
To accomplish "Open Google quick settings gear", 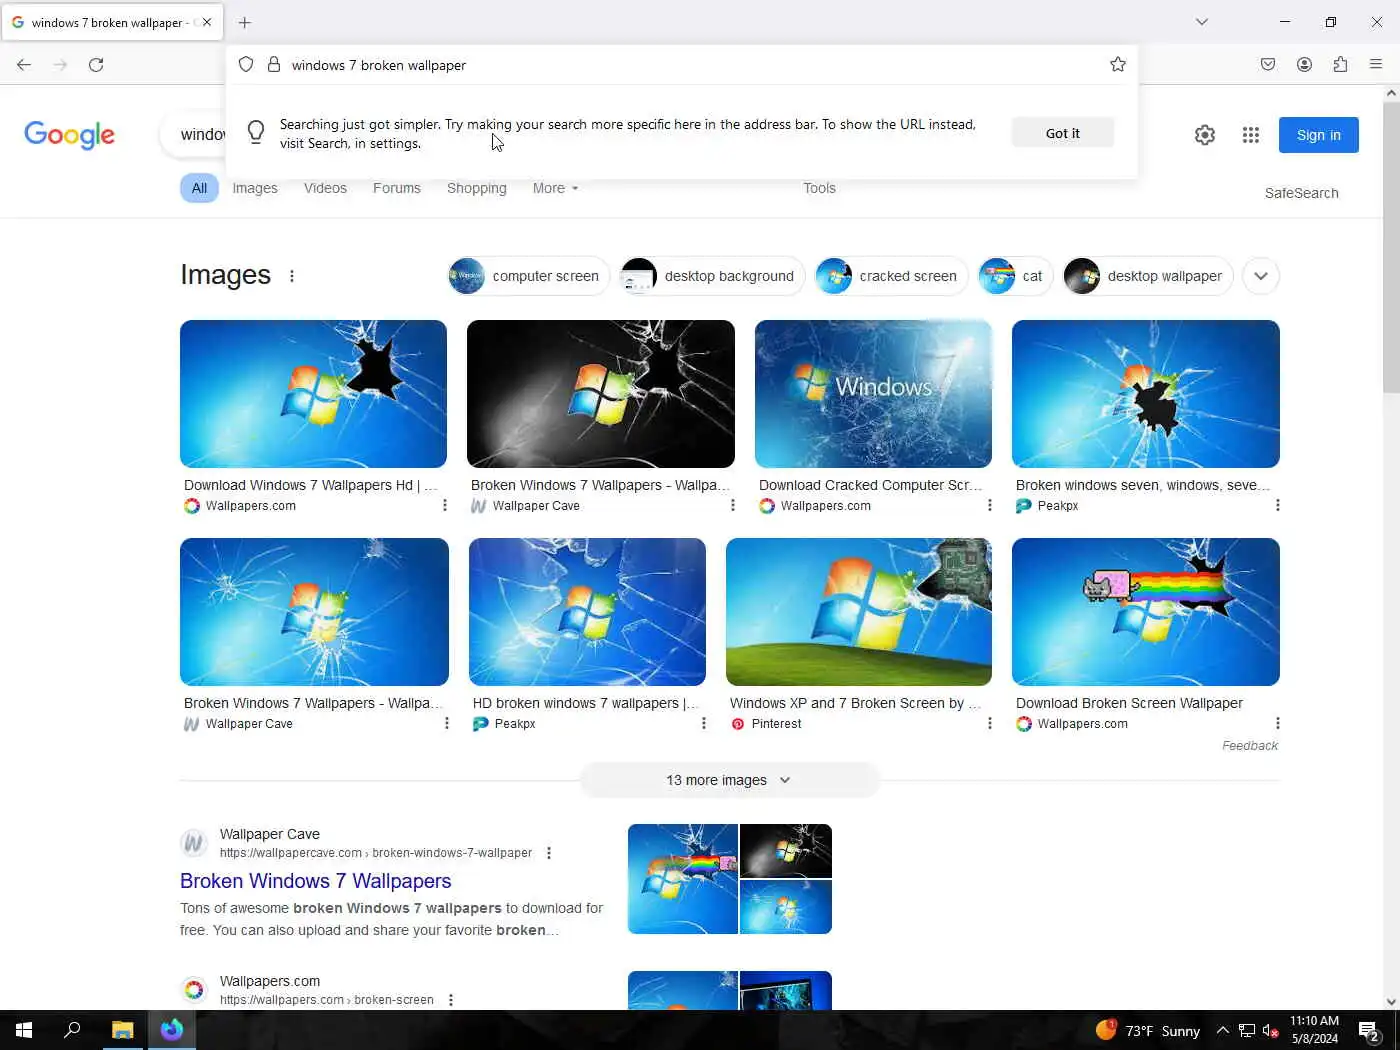I will click(x=1205, y=135).
